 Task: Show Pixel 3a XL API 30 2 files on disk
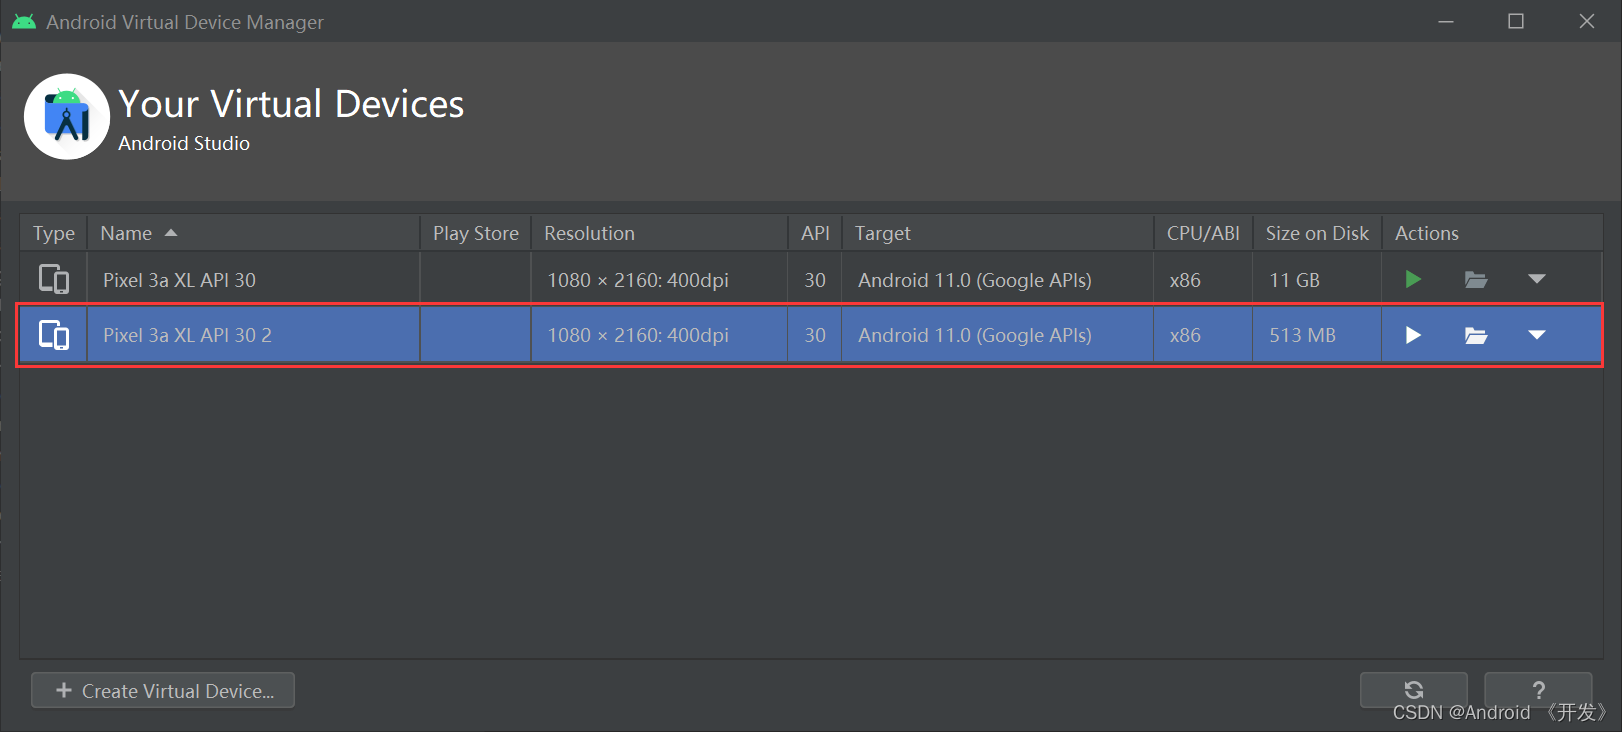pyautogui.click(x=1476, y=335)
